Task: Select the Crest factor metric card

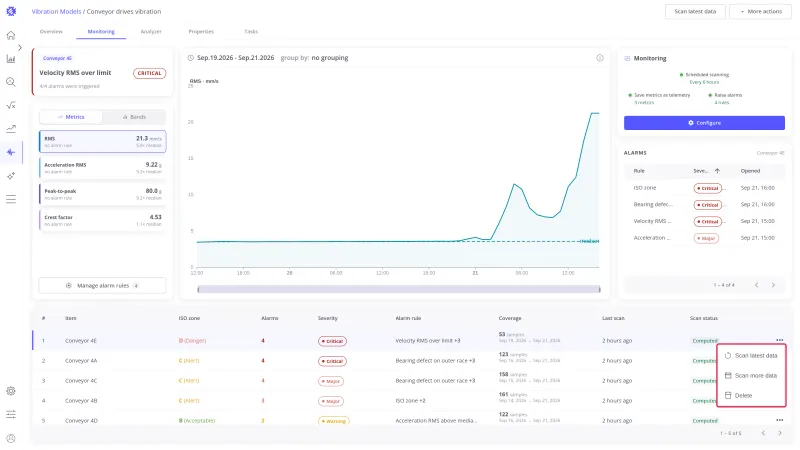Action: tap(103, 220)
